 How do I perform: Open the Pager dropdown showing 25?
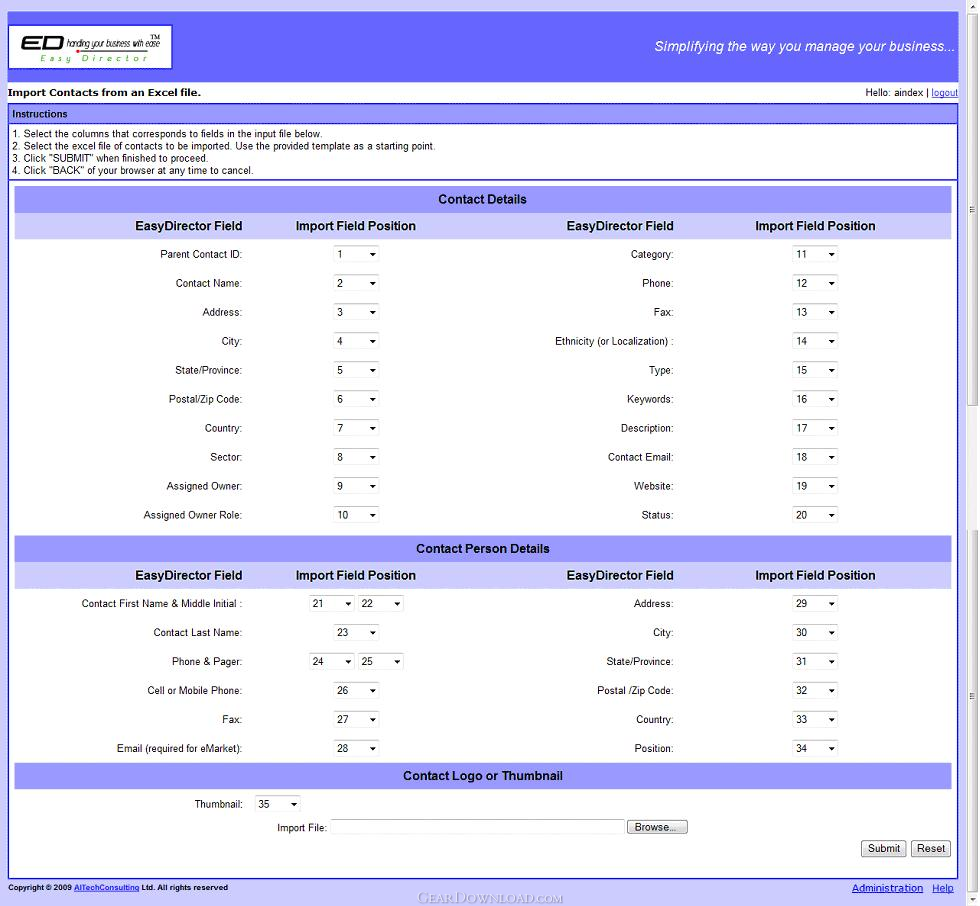(381, 662)
